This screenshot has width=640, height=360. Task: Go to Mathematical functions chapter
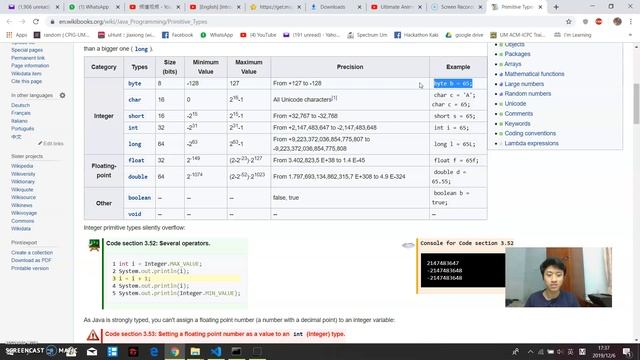pos(534,74)
